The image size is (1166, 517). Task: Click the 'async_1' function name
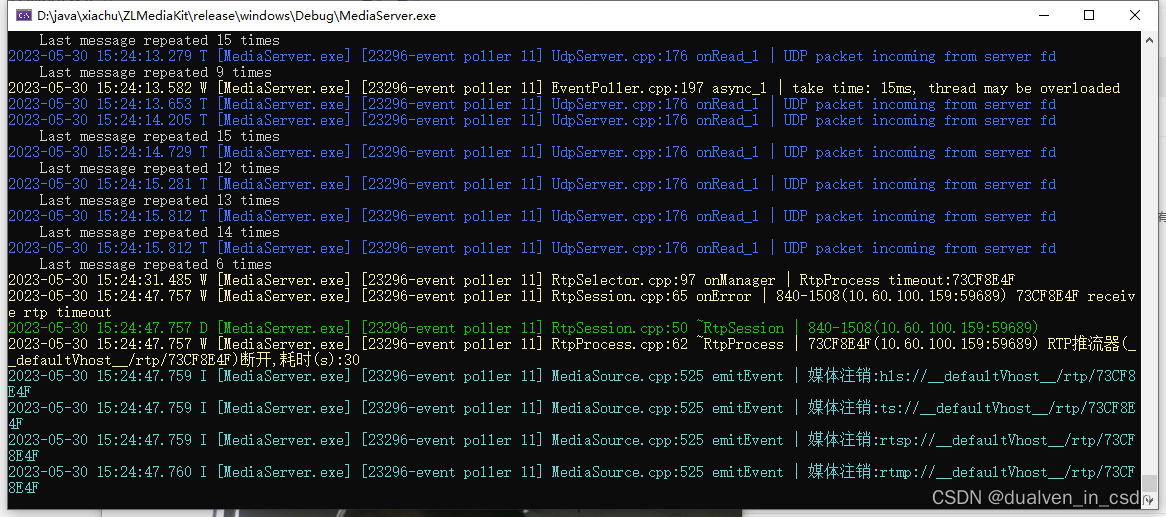739,89
